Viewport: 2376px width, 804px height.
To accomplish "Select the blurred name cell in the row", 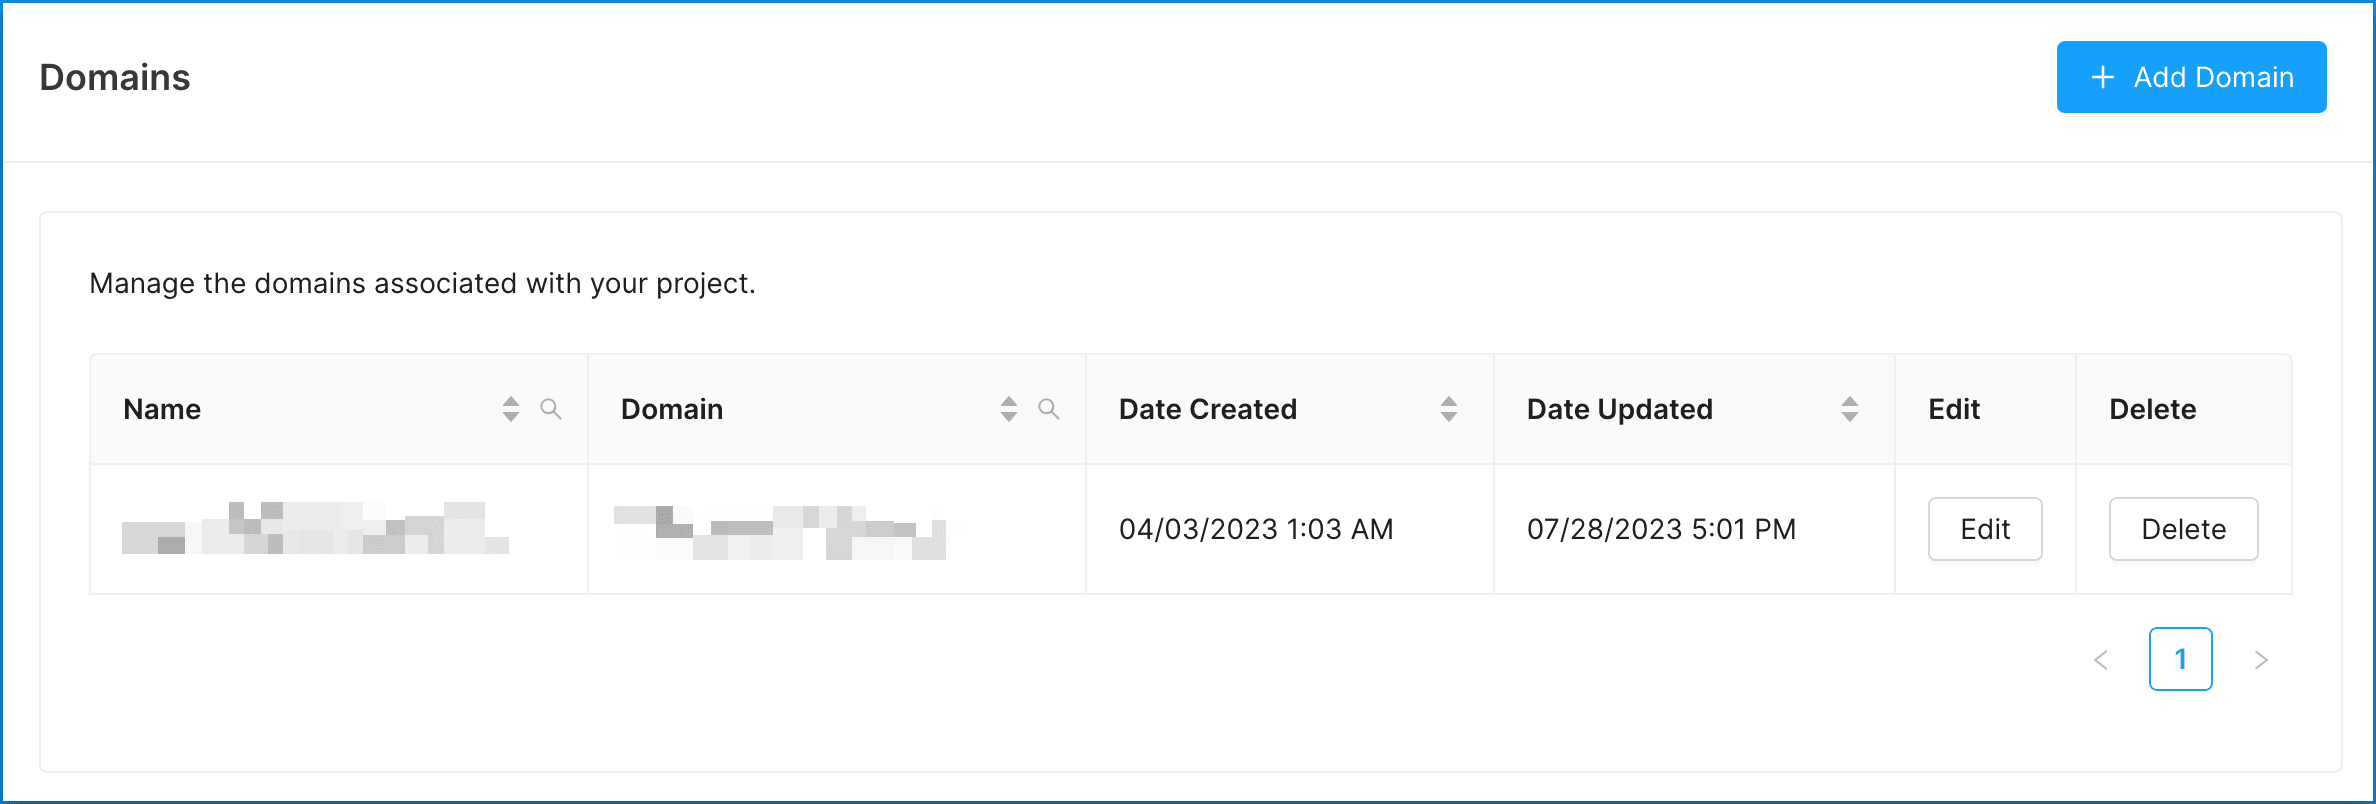I will coord(315,529).
